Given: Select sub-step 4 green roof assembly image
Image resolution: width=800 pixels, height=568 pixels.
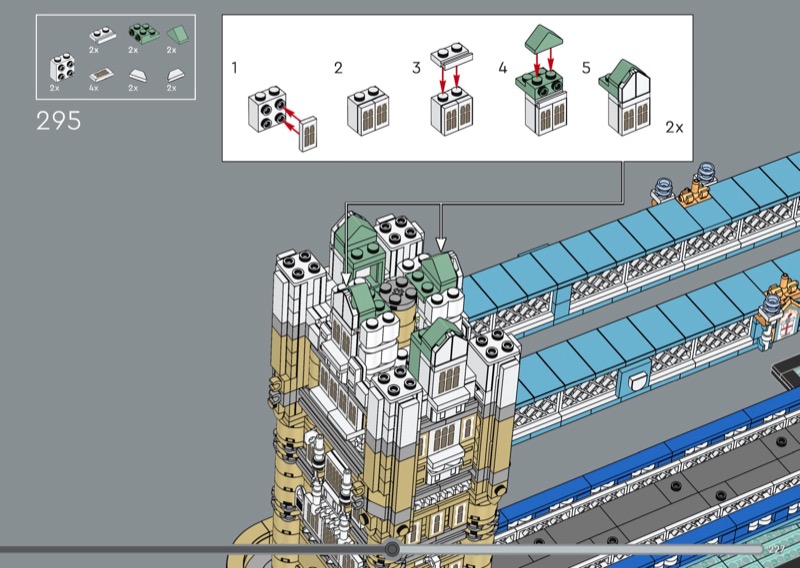Looking at the screenshot, I should [x=540, y=80].
